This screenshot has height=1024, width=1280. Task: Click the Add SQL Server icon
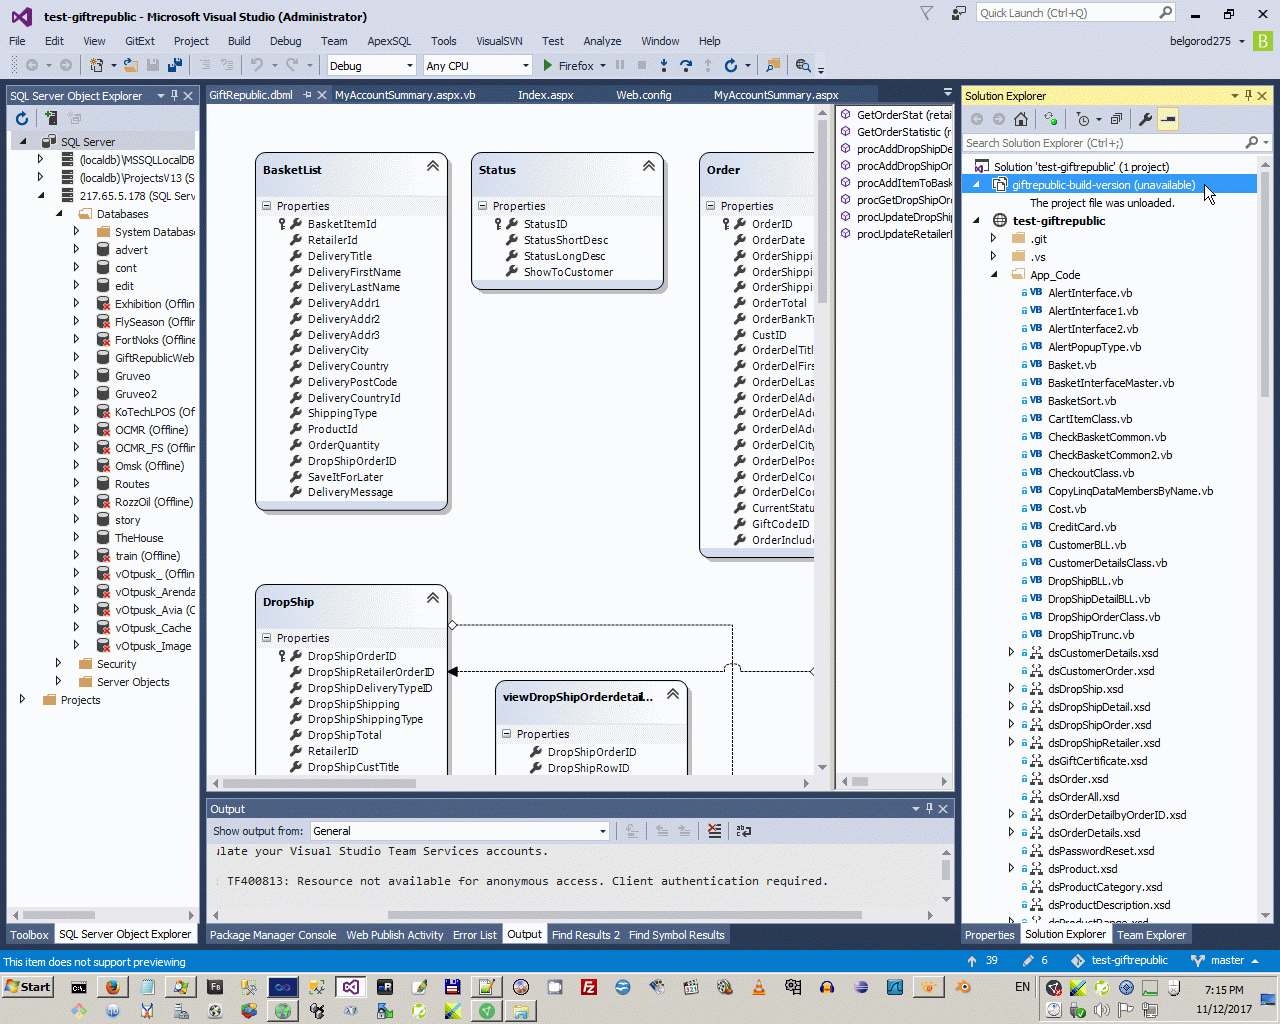tap(51, 118)
